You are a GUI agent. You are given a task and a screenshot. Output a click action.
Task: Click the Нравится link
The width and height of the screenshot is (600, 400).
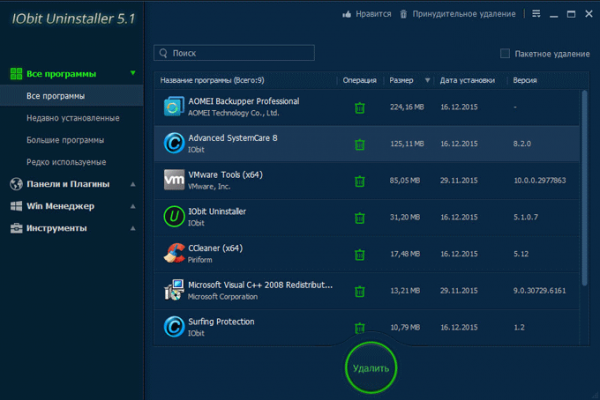coord(373,14)
